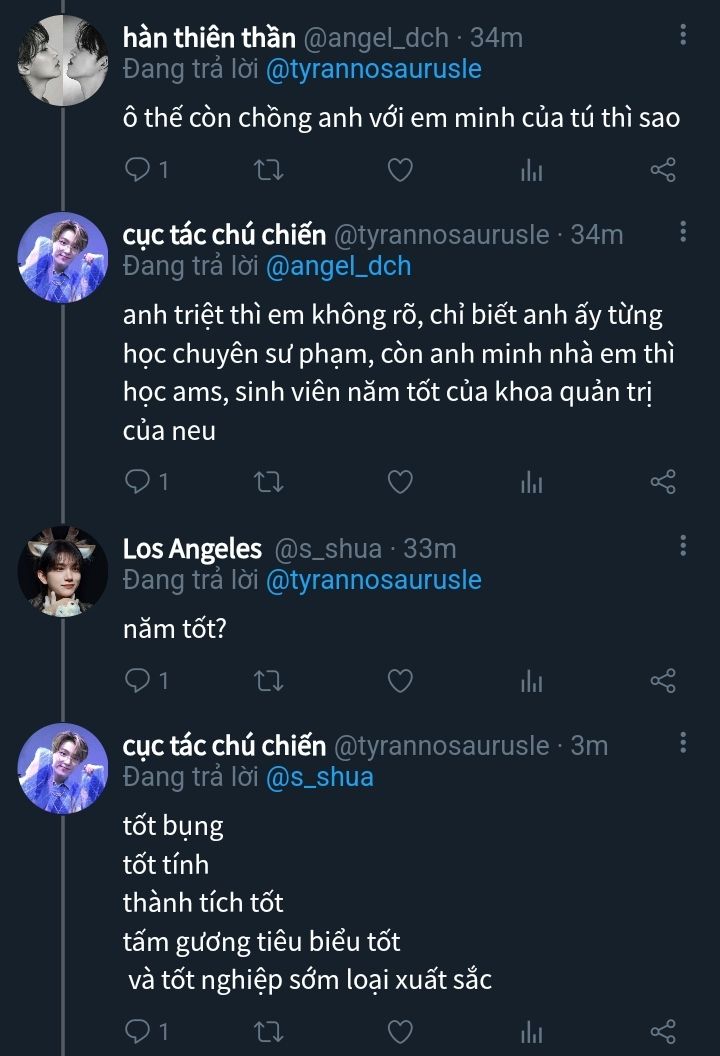Like hàn thiên thần's tweet
This screenshot has height=1056, width=720.
[x=400, y=170]
